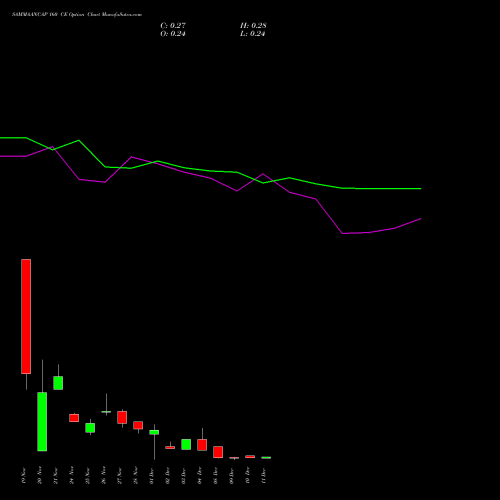
Task: Select the 24 Nov date label
Action: (71, 476)
